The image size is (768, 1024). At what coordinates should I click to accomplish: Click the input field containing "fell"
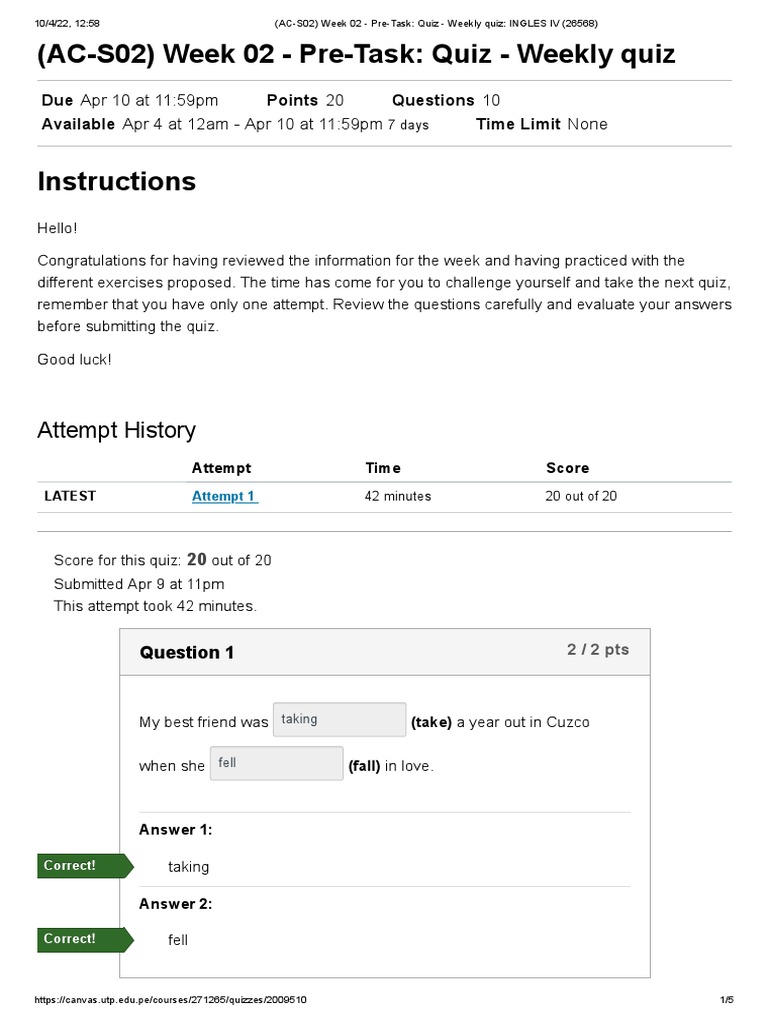tap(276, 764)
